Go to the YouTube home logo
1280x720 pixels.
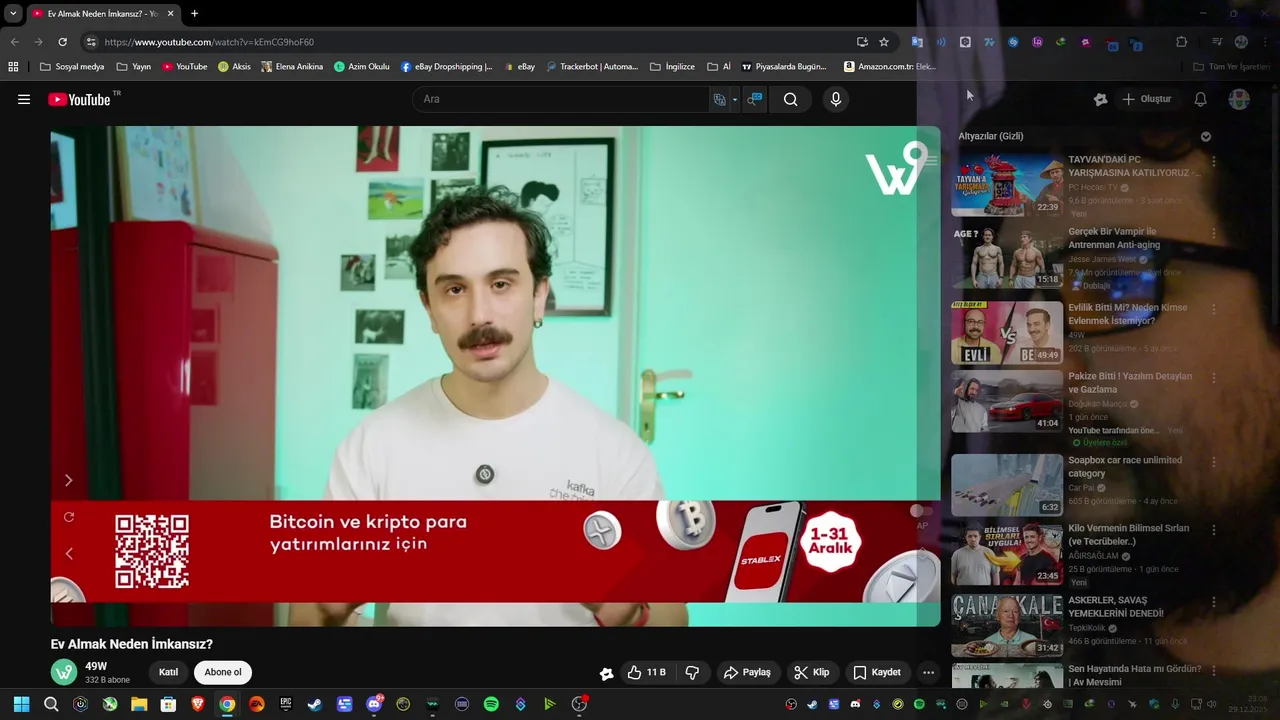click(79, 99)
